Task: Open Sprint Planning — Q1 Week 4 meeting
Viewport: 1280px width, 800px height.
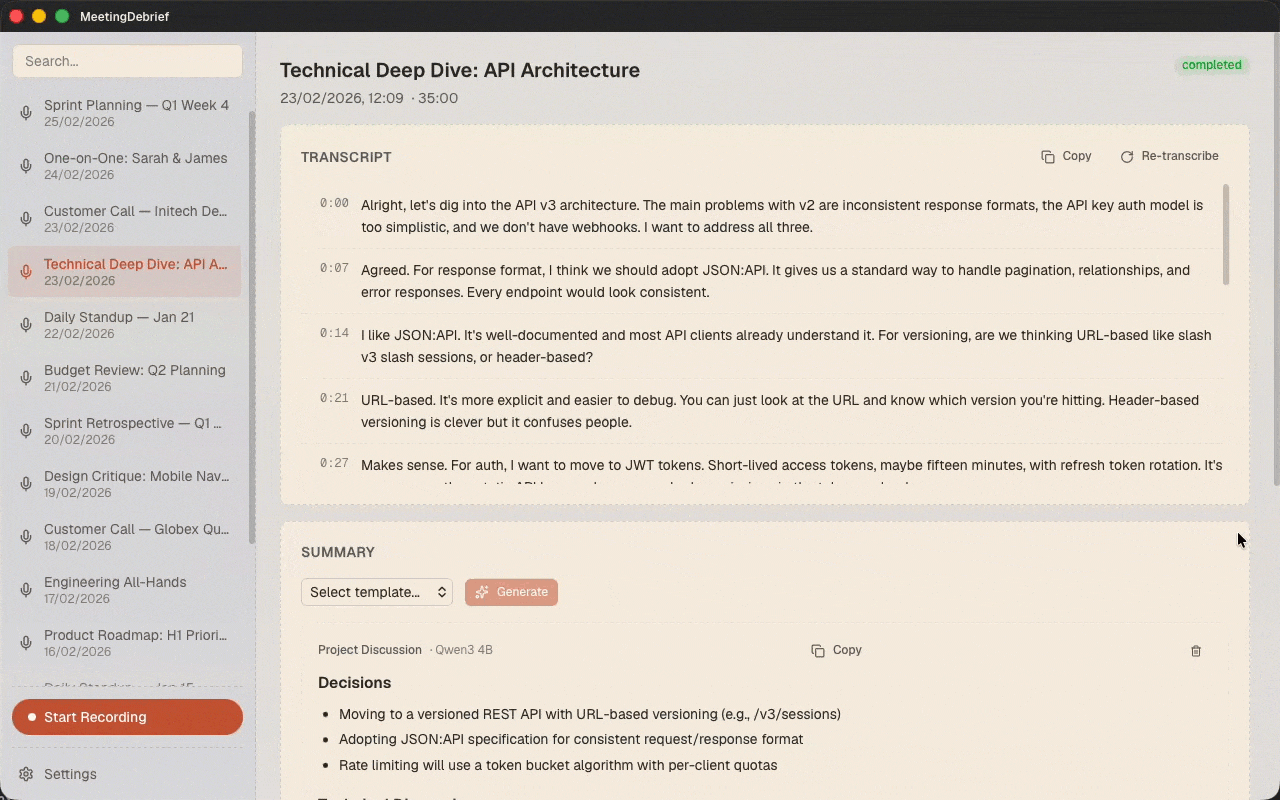Action: 125,113
